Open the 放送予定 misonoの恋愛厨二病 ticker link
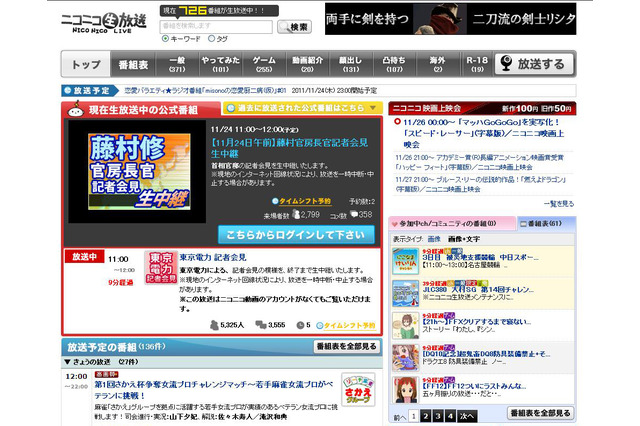The image size is (640, 426). (x=205, y=91)
